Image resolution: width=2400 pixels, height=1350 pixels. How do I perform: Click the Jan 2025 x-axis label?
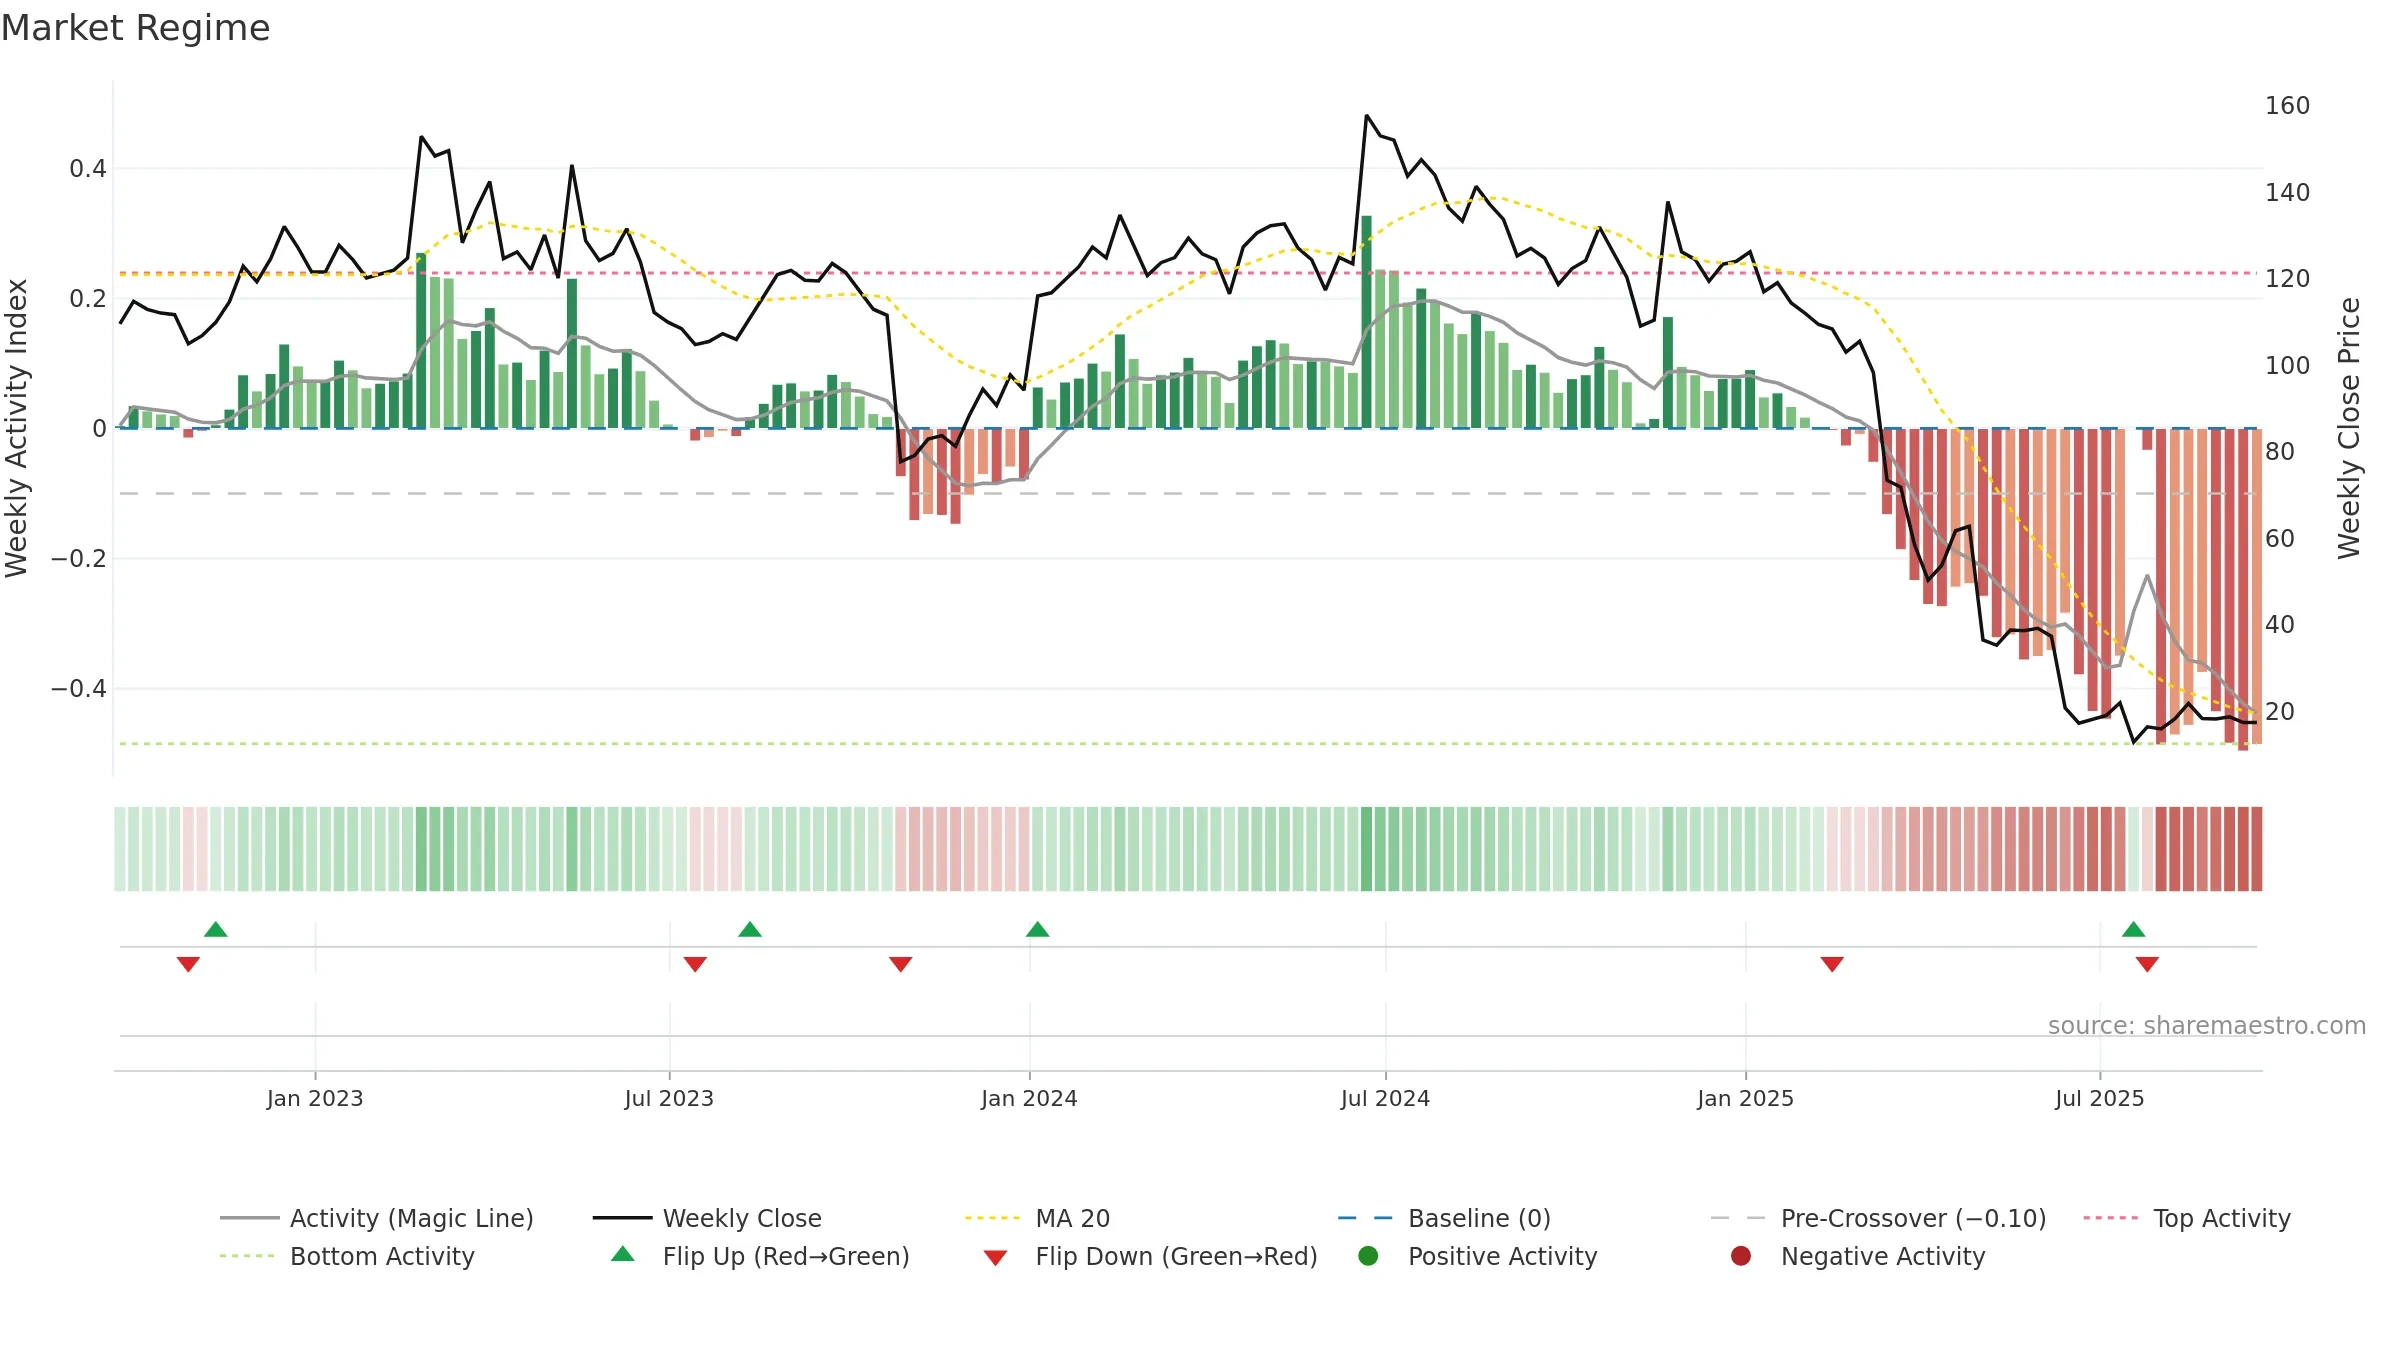point(1745,1098)
